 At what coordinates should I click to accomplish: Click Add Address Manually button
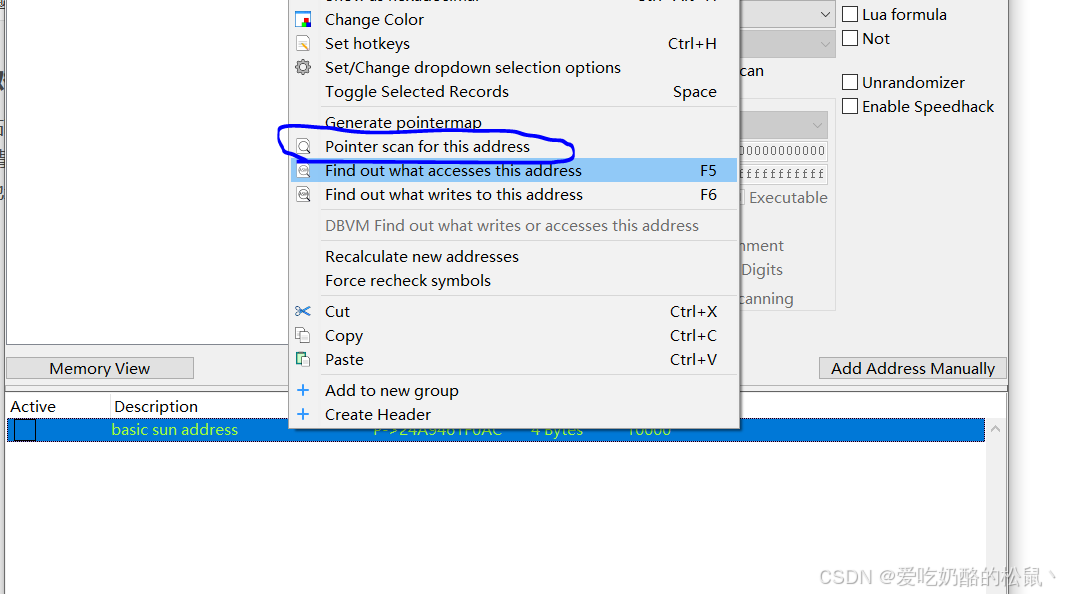(x=913, y=368)
